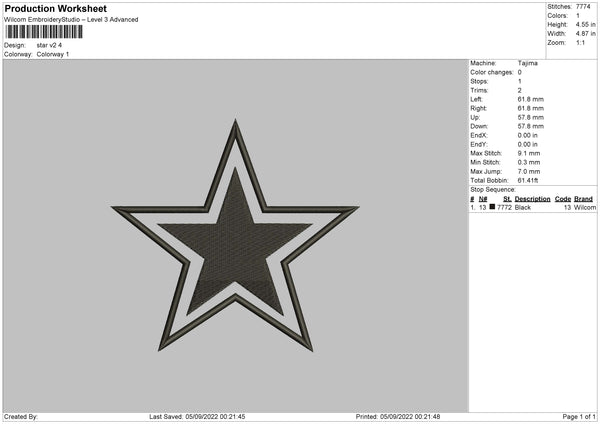Click the Up value '57.8 mm'
The height and width of the screenshot is (424, 600).
530,117
